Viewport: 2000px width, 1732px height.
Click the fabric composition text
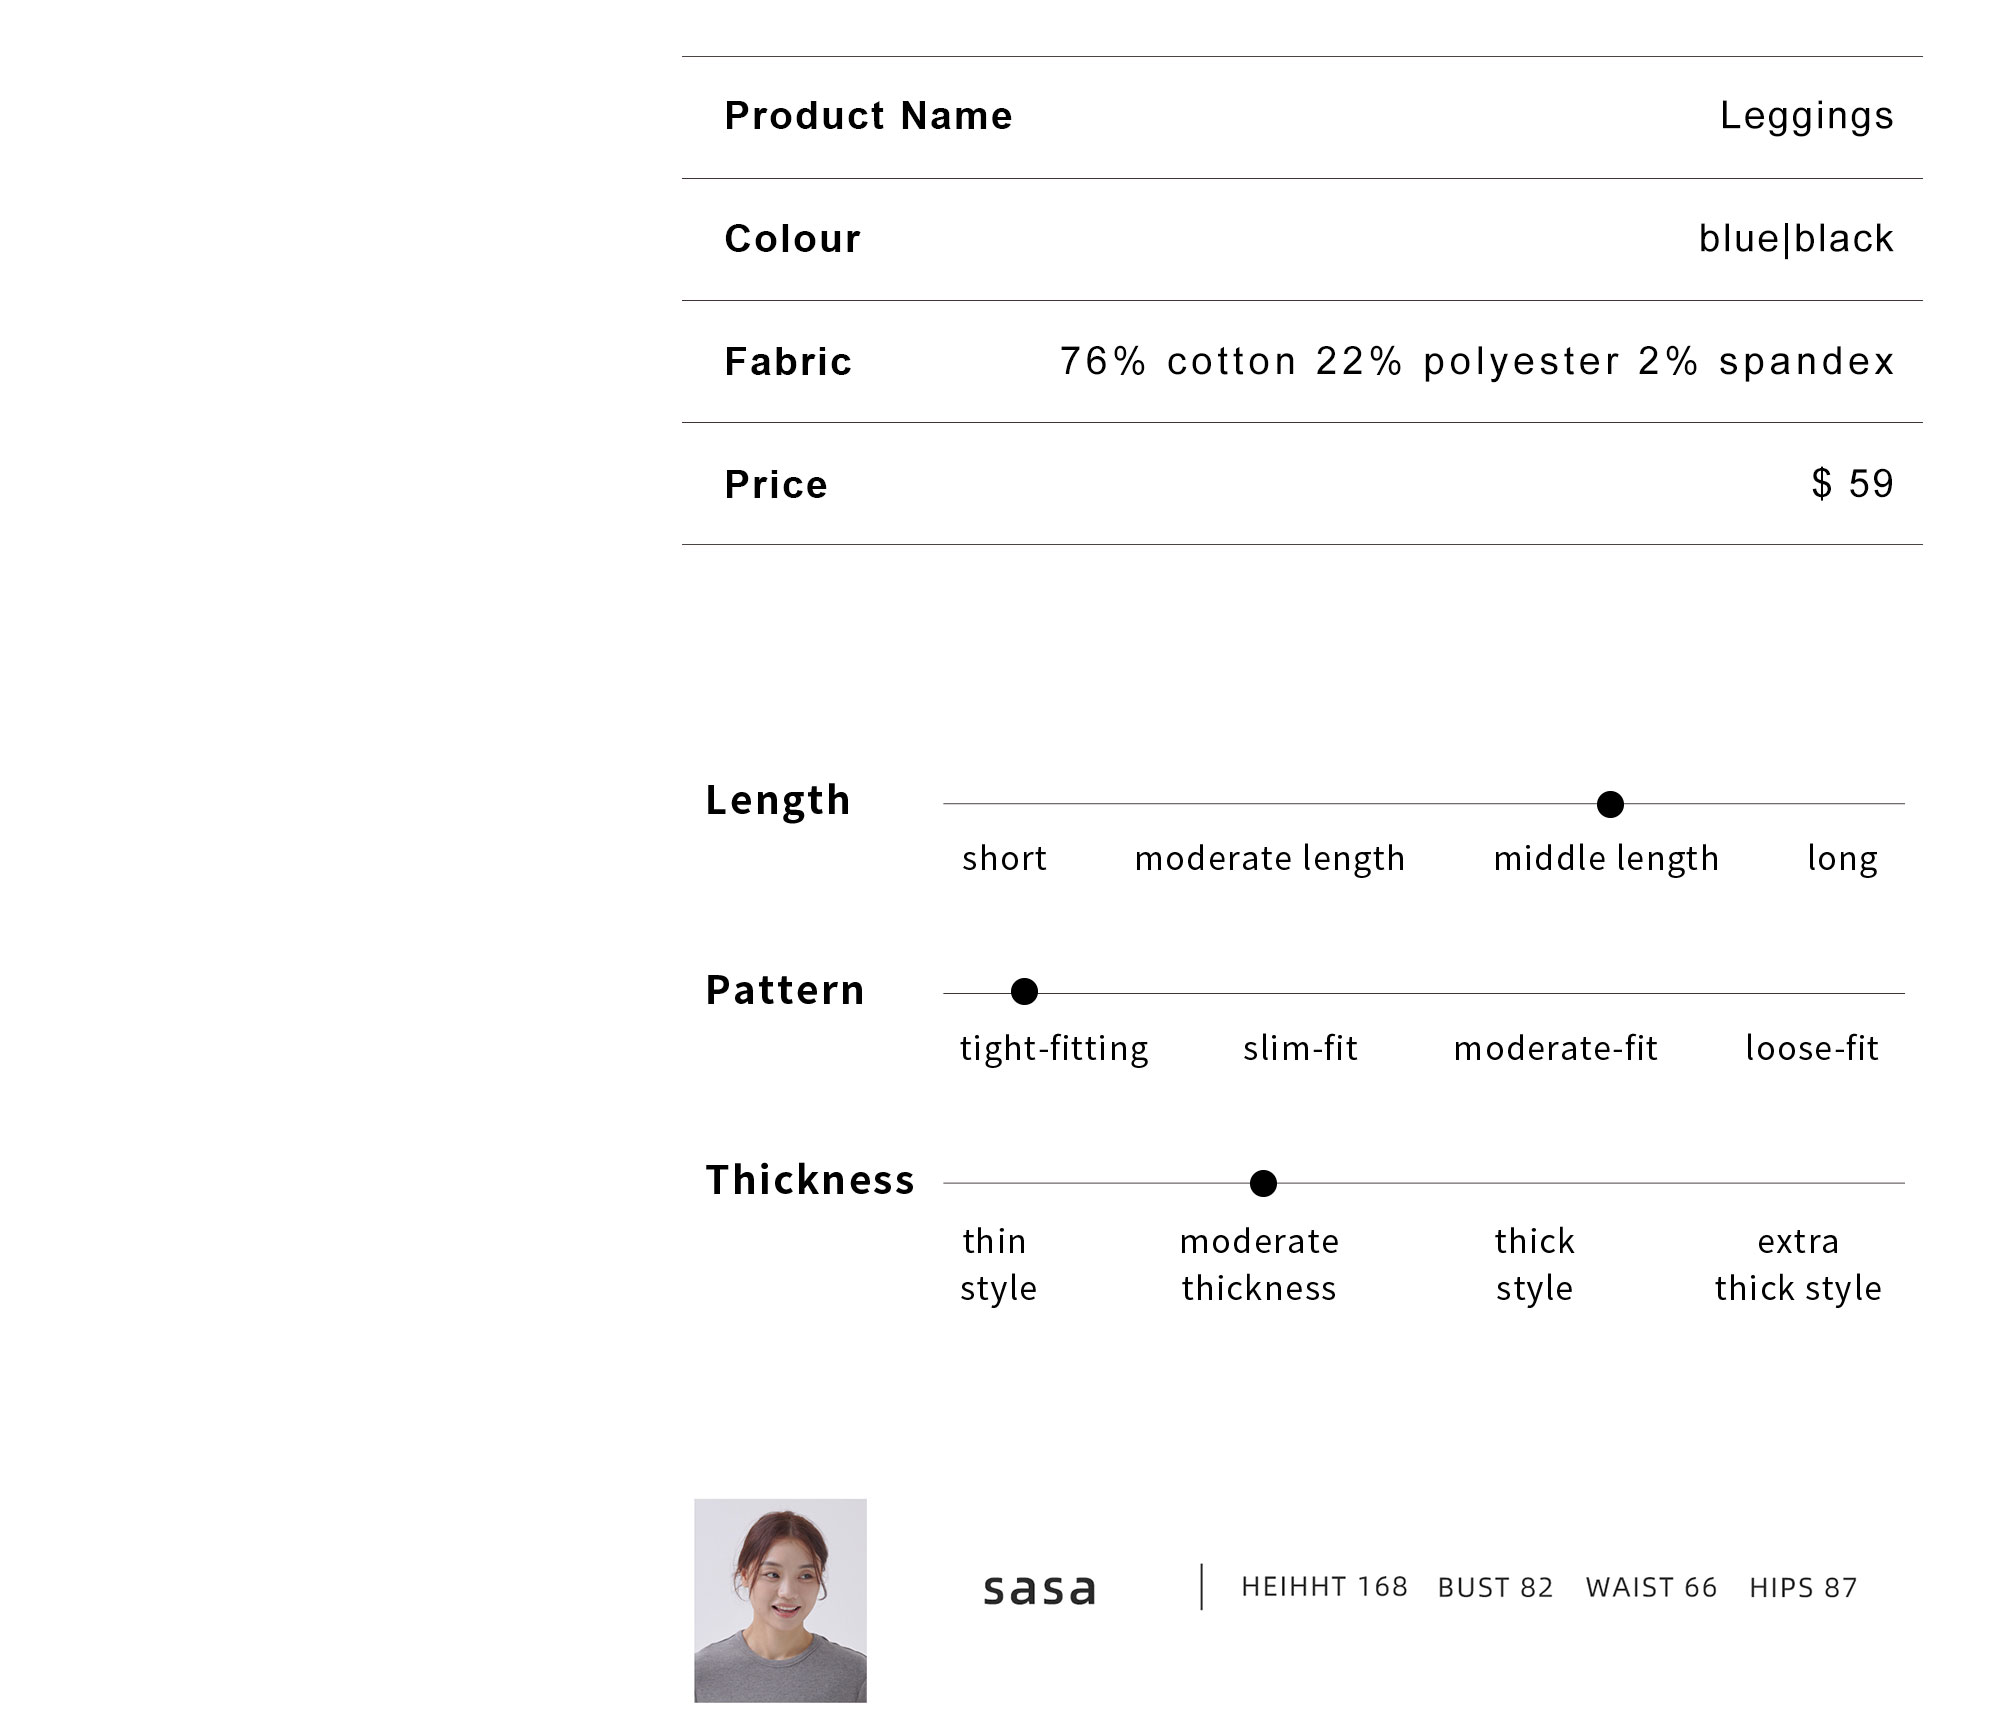pyautogui.click(x=1477, y=362)
